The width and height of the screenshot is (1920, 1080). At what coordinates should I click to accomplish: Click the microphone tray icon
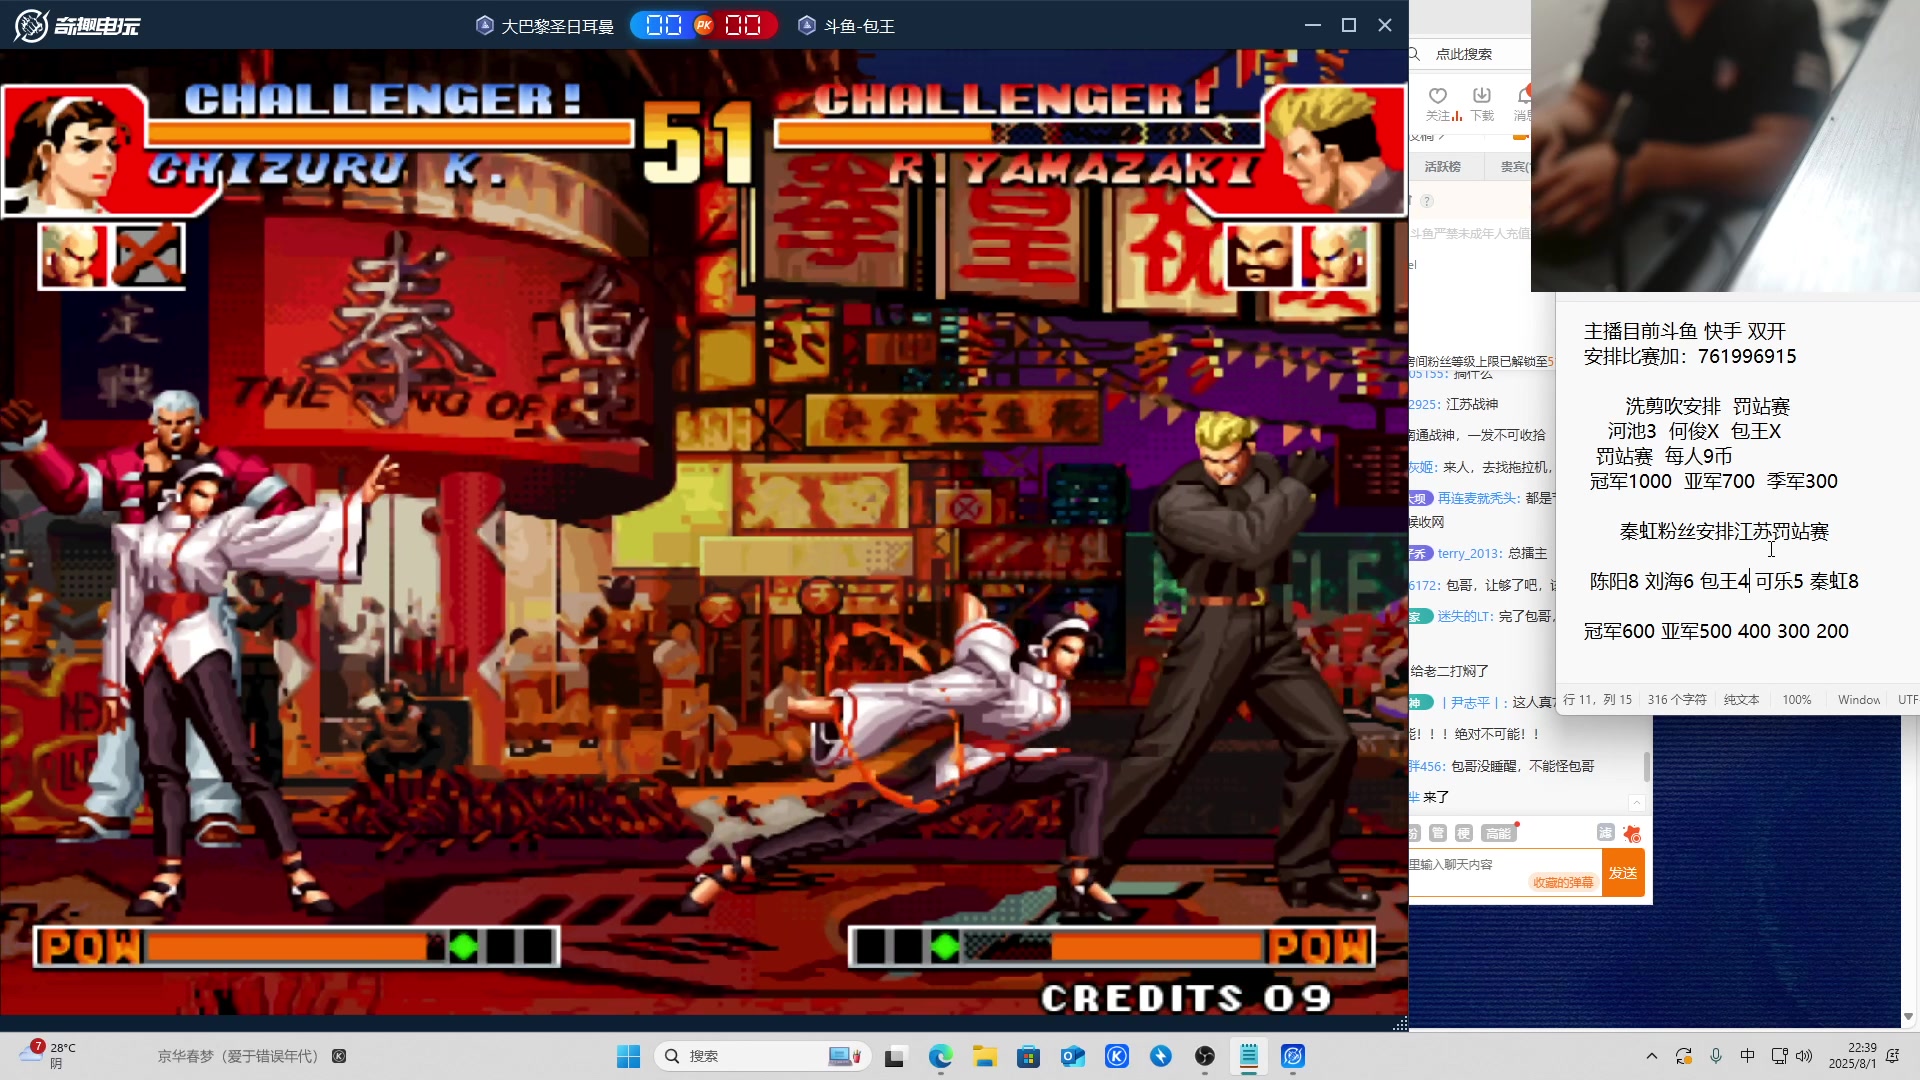point(1716,1056)
